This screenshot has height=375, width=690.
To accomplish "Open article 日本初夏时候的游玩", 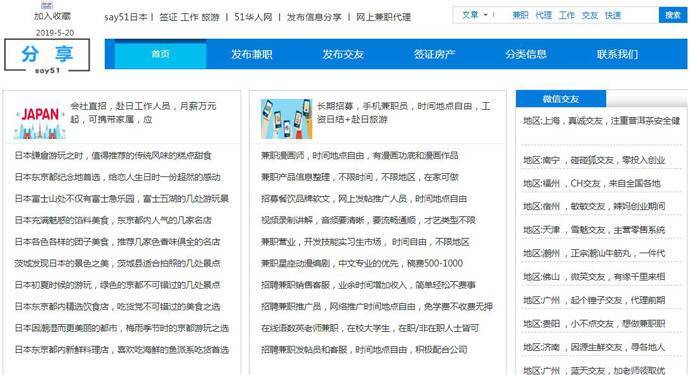I will pos(117,285).
